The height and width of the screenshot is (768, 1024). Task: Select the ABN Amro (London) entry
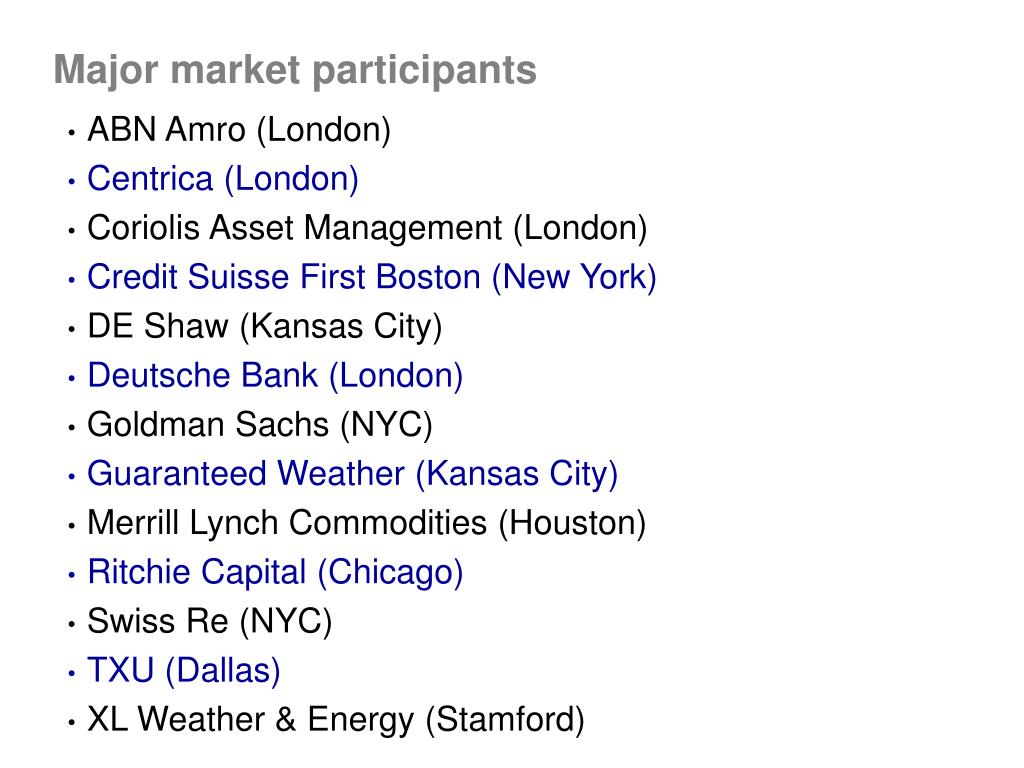239,130
